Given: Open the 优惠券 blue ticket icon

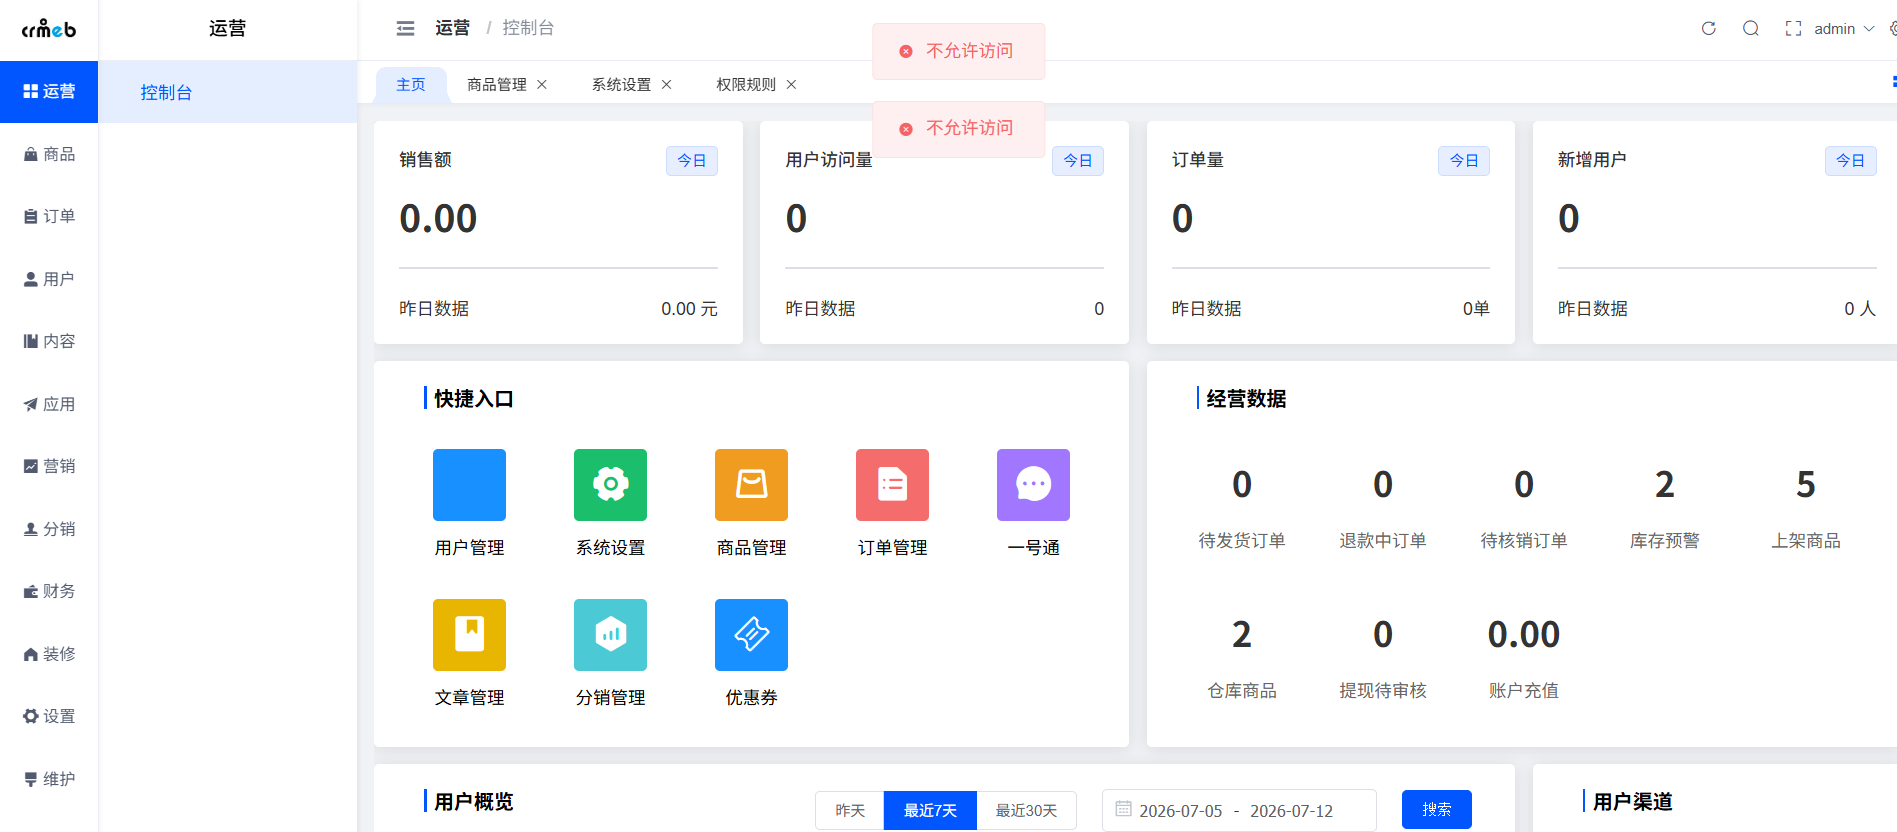Looking at the screenshot, I should pos(751,635).
